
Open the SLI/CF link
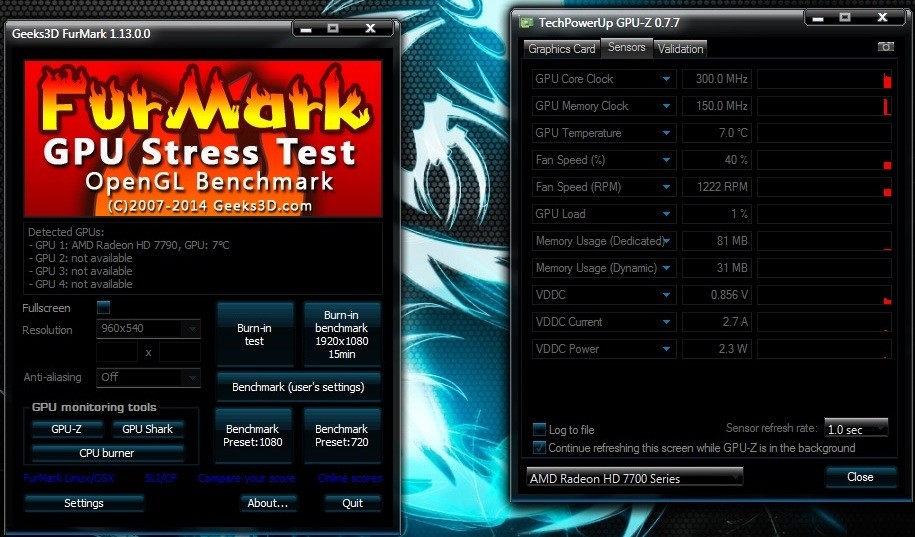click(161, 478)
